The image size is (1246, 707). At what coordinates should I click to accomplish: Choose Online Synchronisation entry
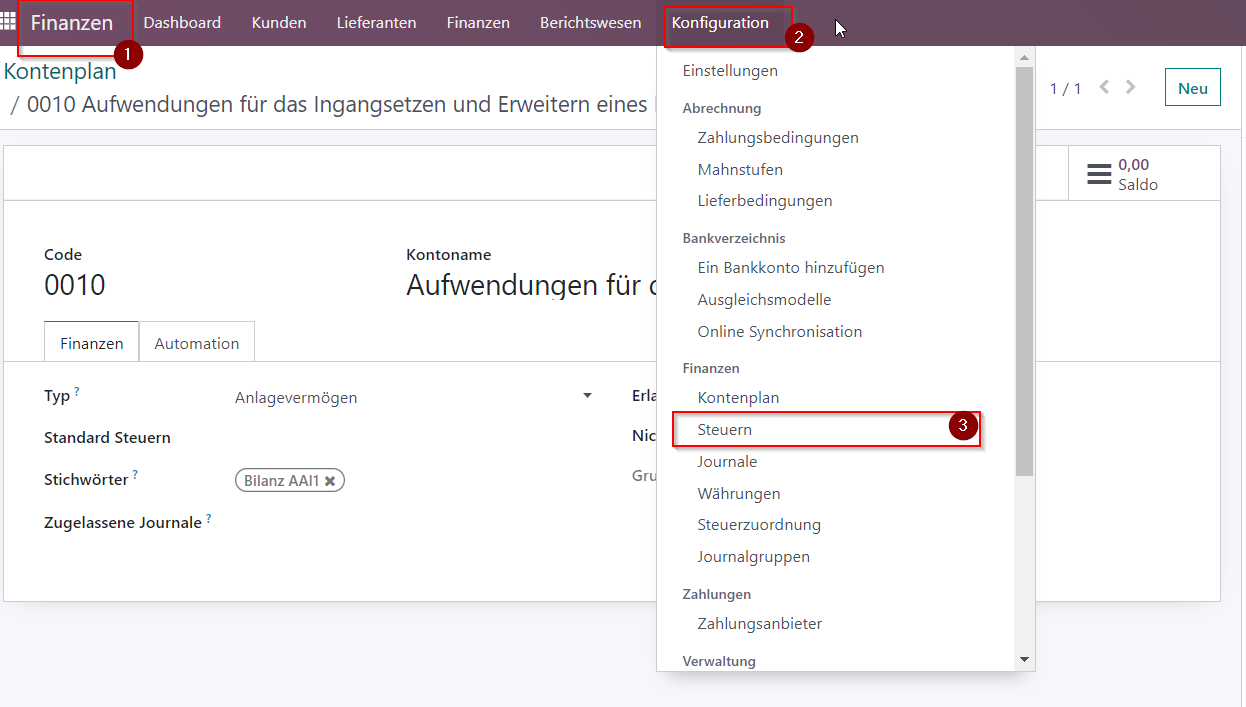pos(780,332)
